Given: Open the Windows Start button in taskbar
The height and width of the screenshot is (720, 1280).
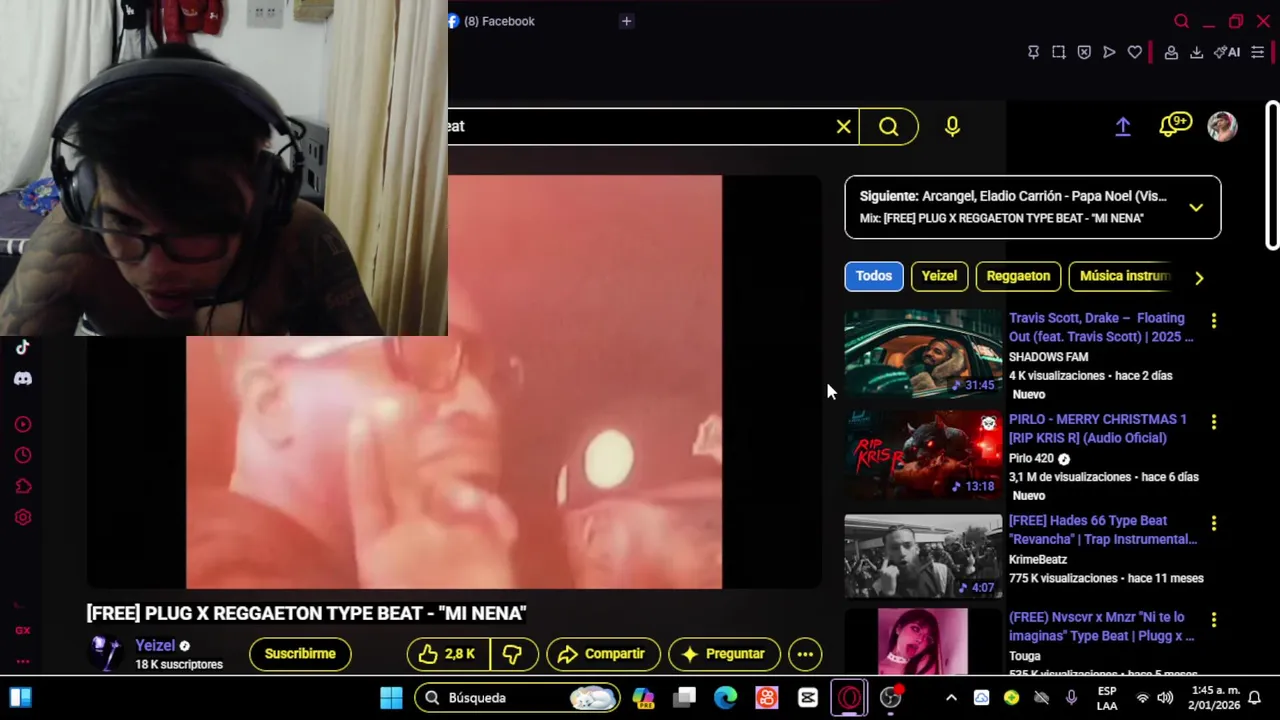Looking at the screenshot, I should point(391,698).
